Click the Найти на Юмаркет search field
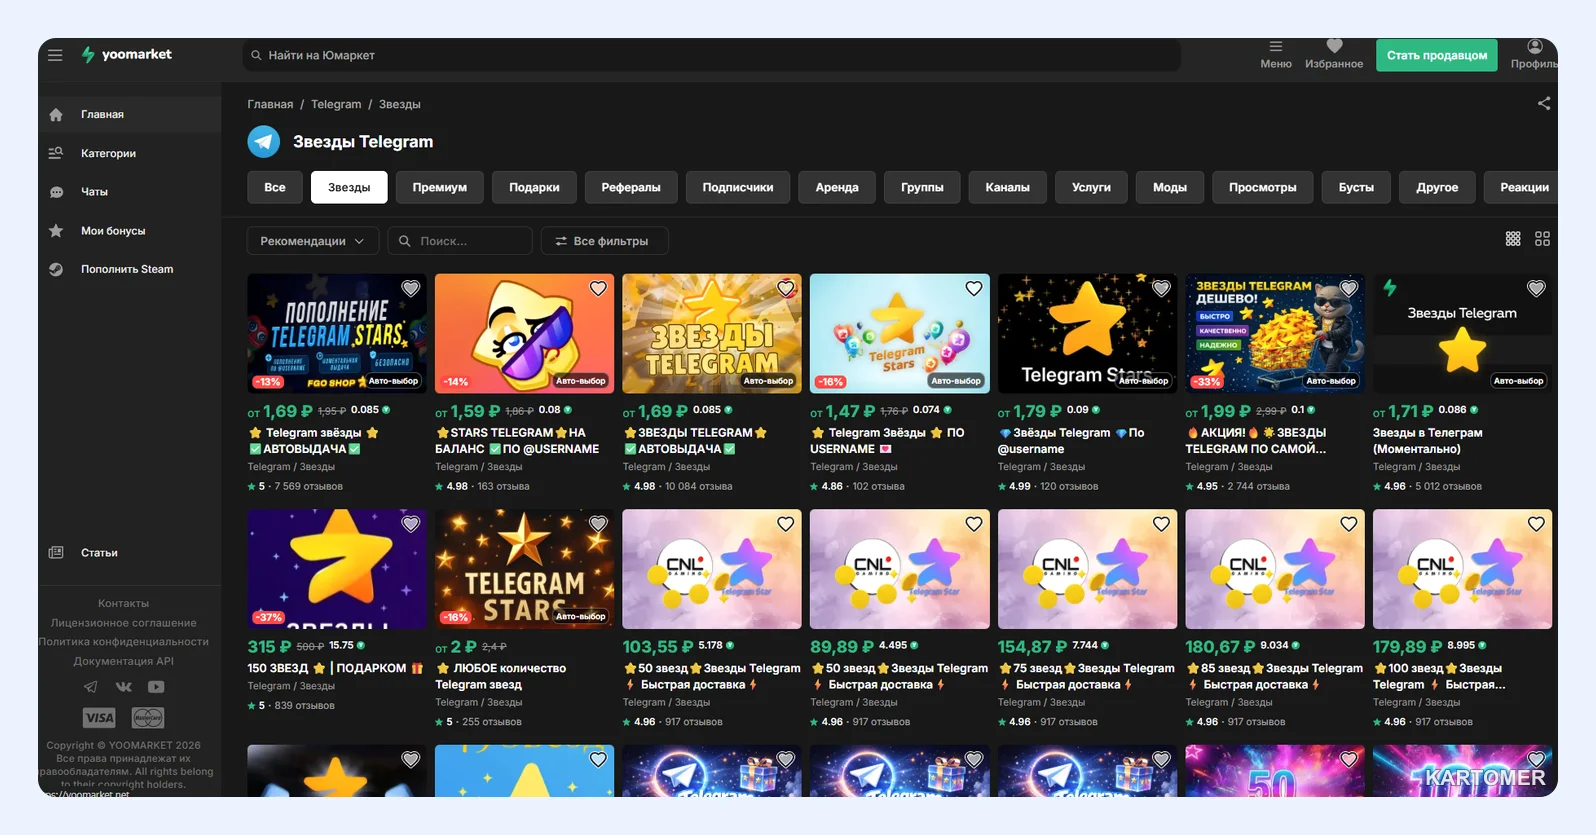This screenshot has height=835, width=1596. click(711, 55)
